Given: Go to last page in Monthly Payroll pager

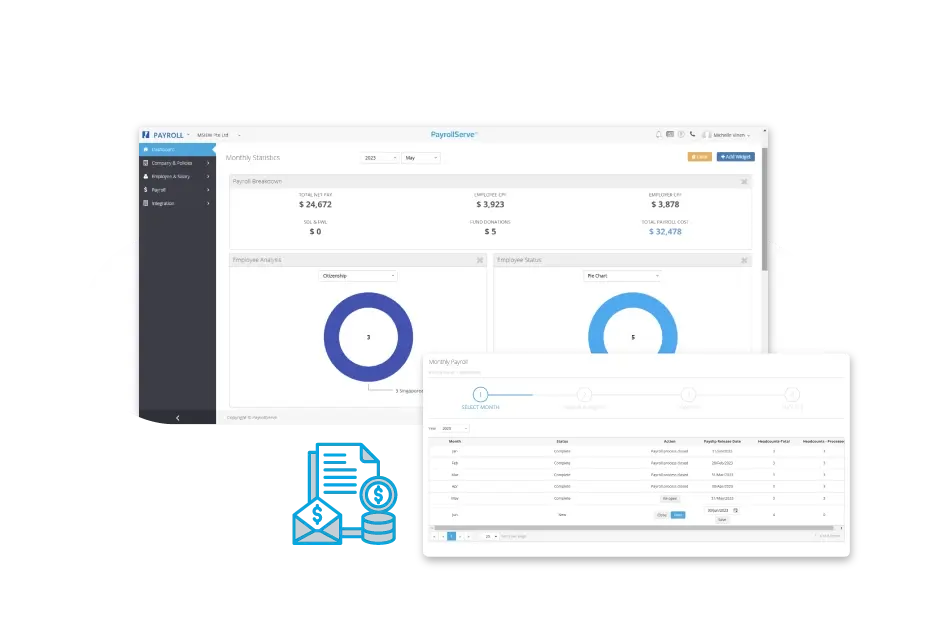Looking at the screenshot, I should click(469, 536).
